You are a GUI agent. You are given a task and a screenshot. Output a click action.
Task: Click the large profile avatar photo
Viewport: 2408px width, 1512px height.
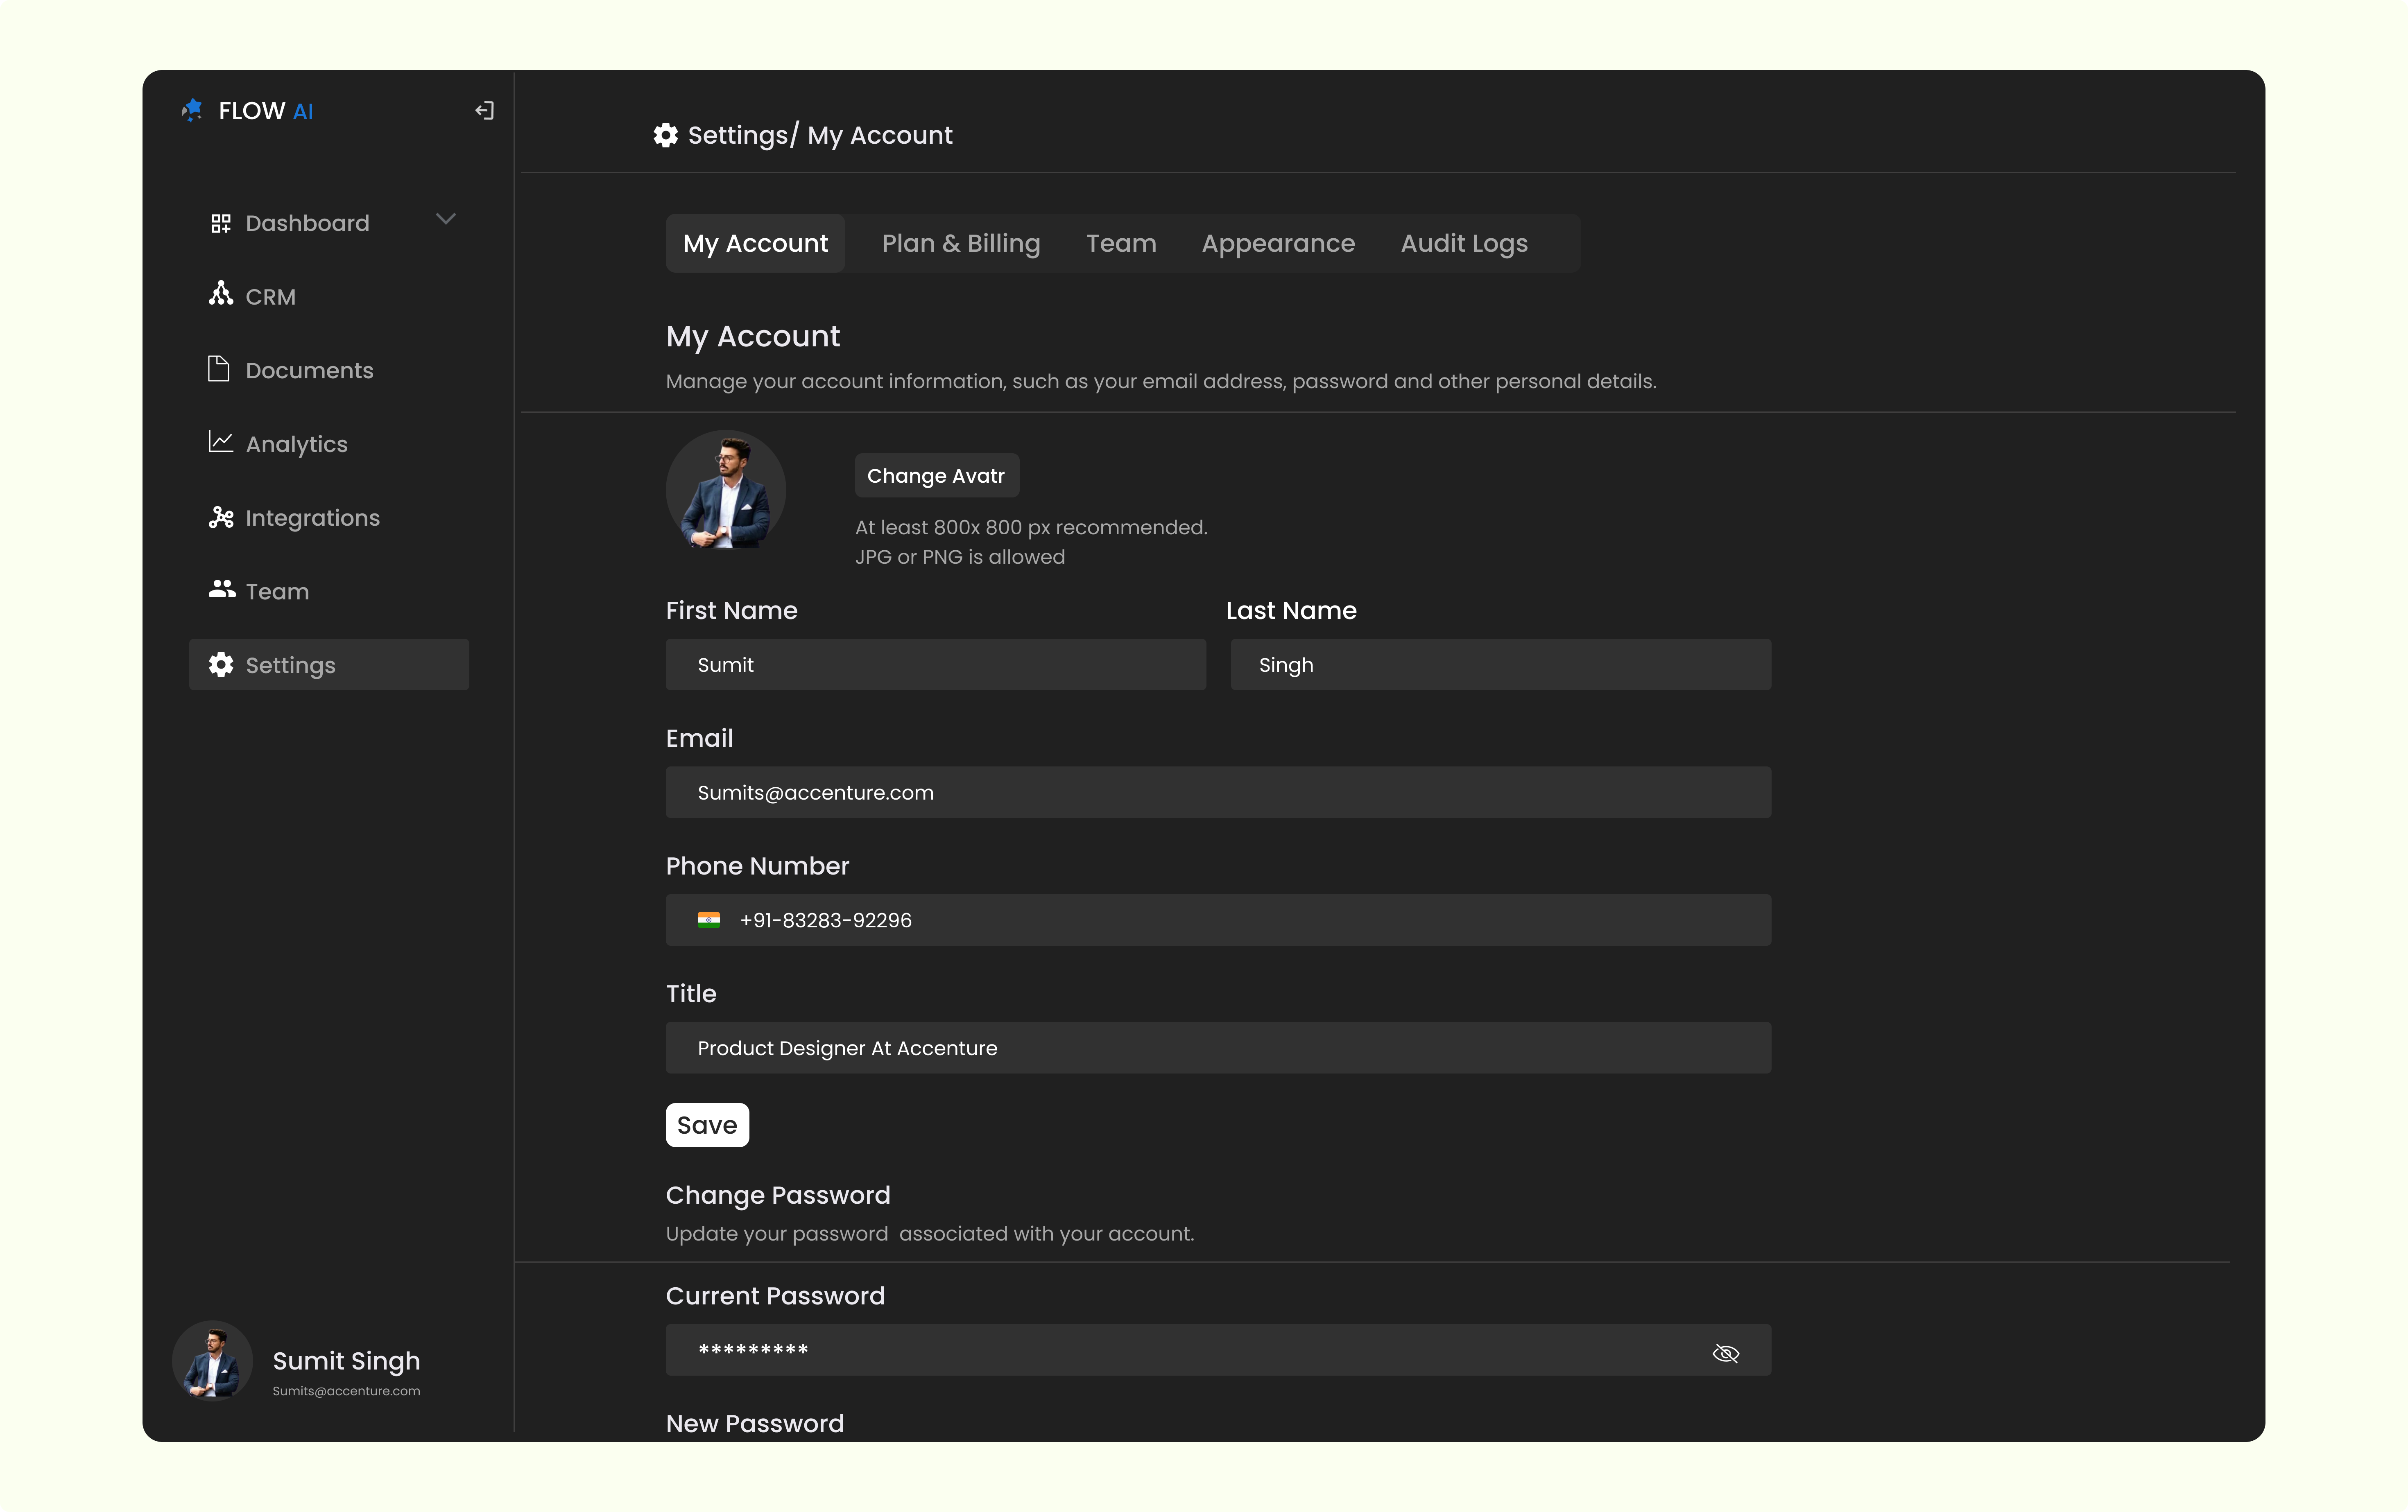726,490
